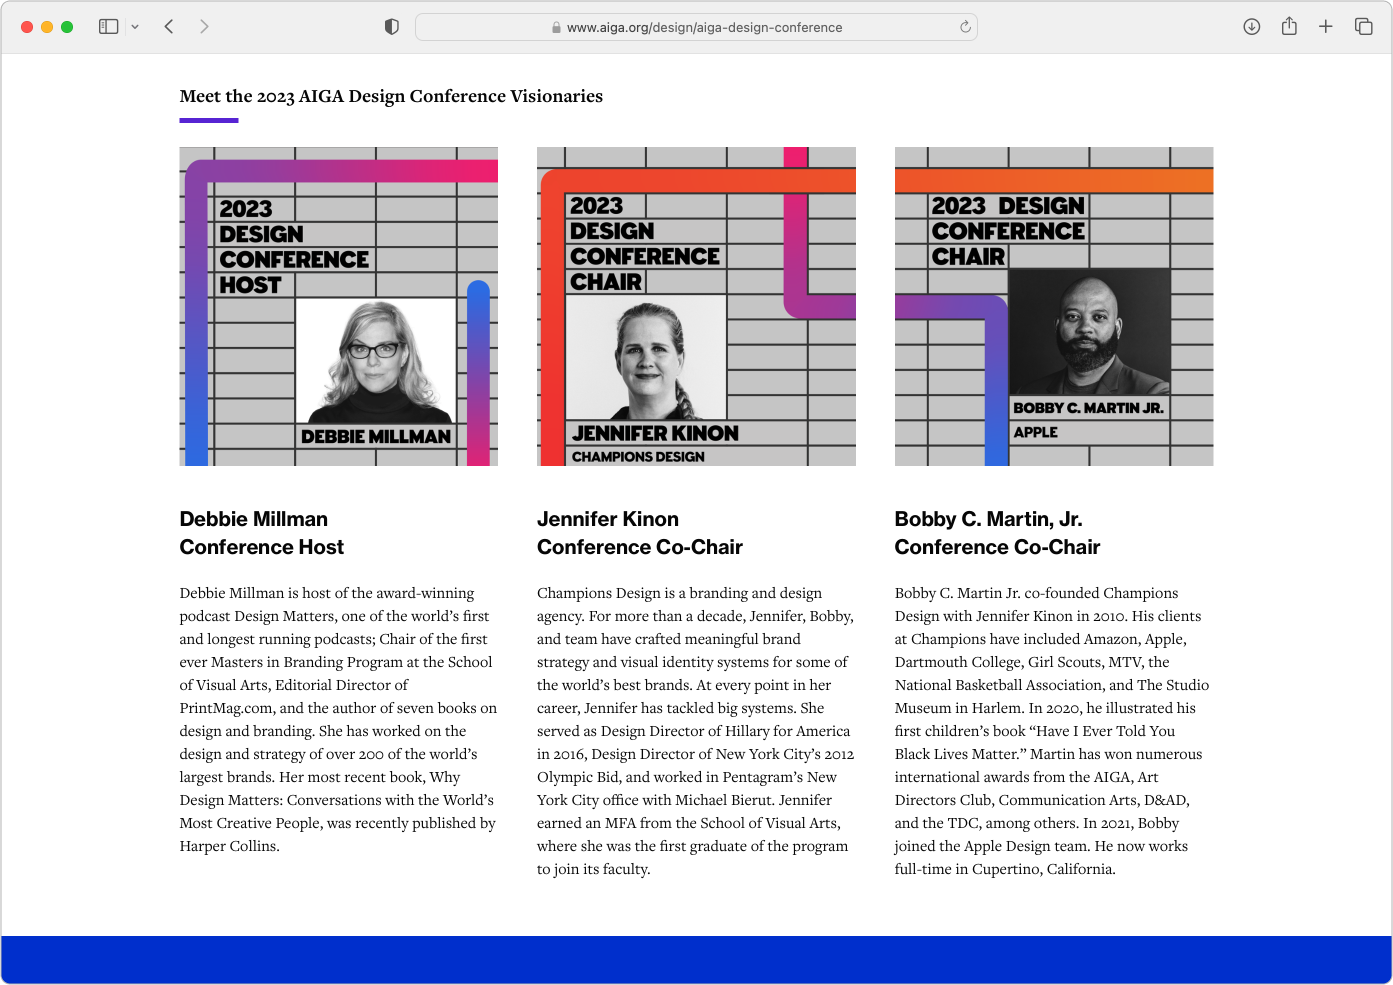Select the Bobby C. Martin Jr. image

1053,306
